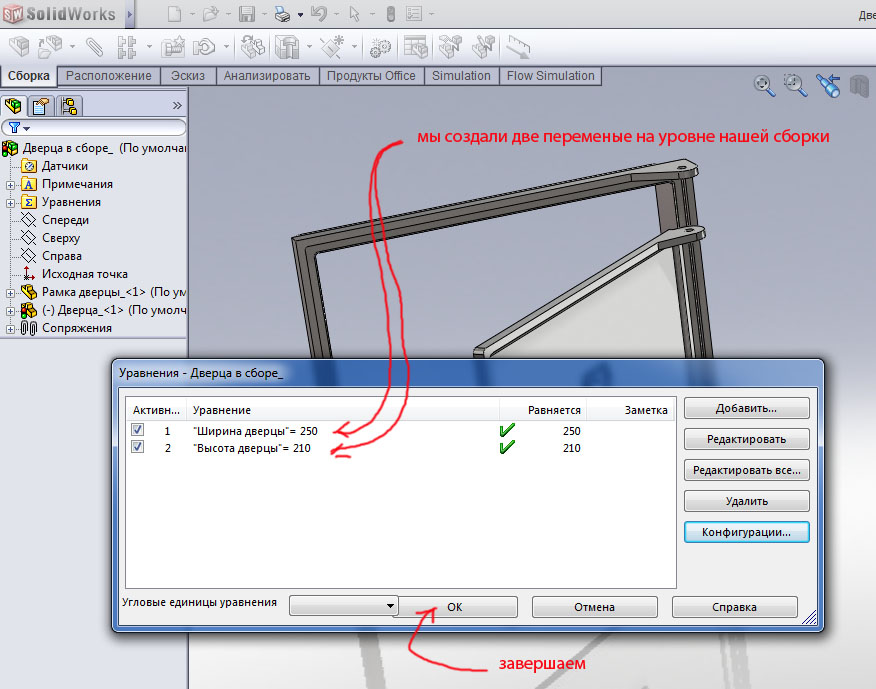The height and width of the screenshot is (689, 876).
Task: Expand the Уравнения folder in the tree
Action: [10, 202]
